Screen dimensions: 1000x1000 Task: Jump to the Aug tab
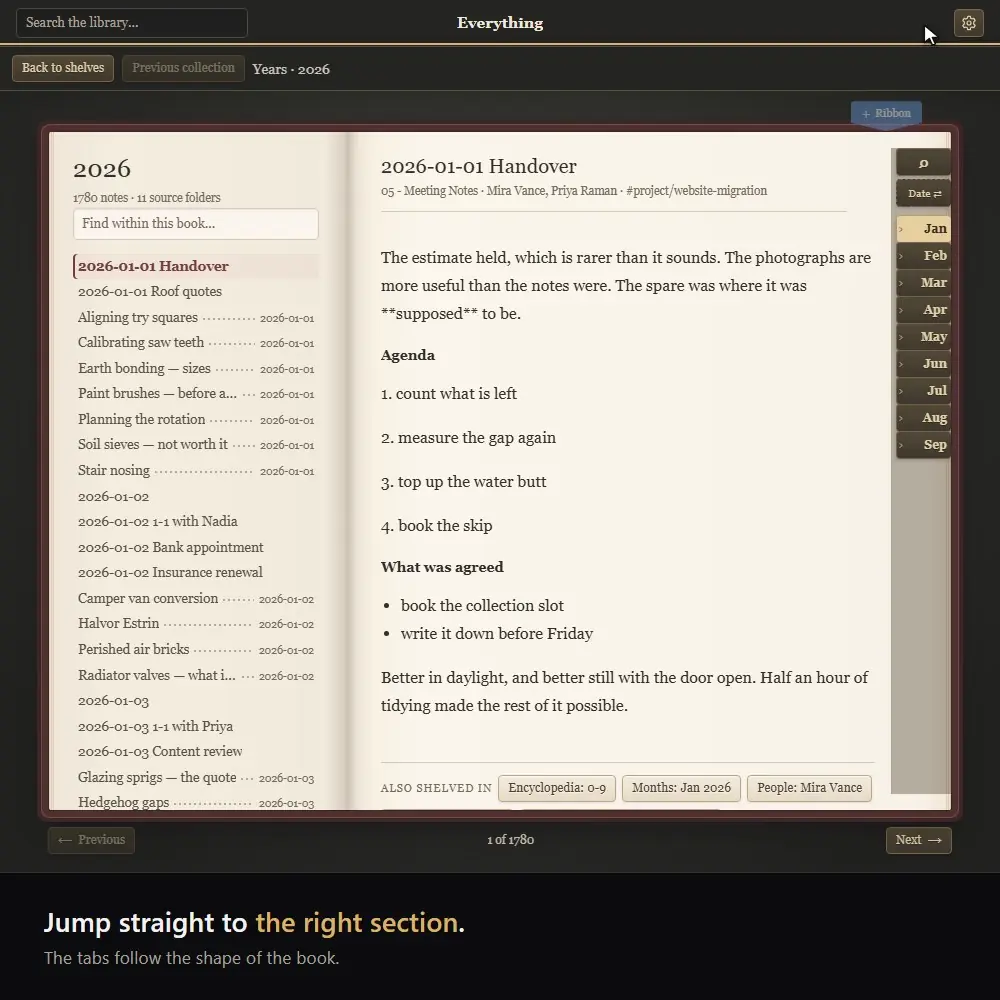click(923, 418)
